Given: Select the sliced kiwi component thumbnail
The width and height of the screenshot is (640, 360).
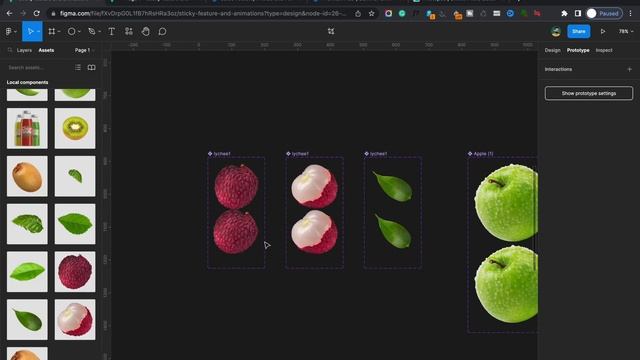Looking at the screenshot, I should tap(75, 128).
